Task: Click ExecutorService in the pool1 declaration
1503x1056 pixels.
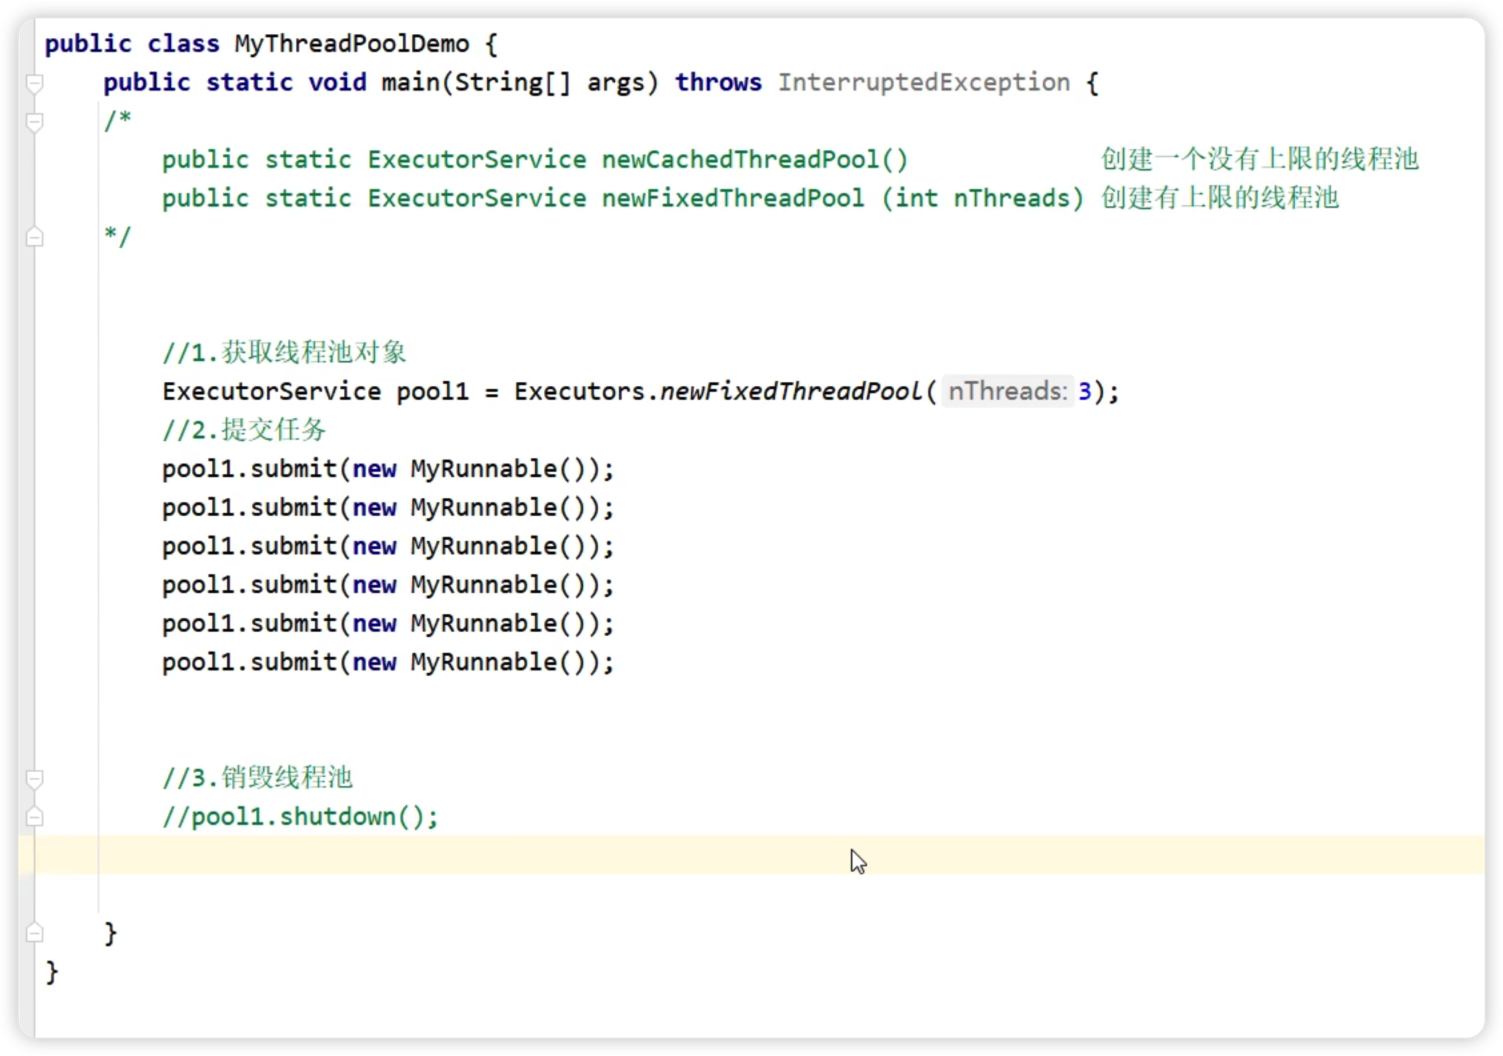Action: [271, 391]
